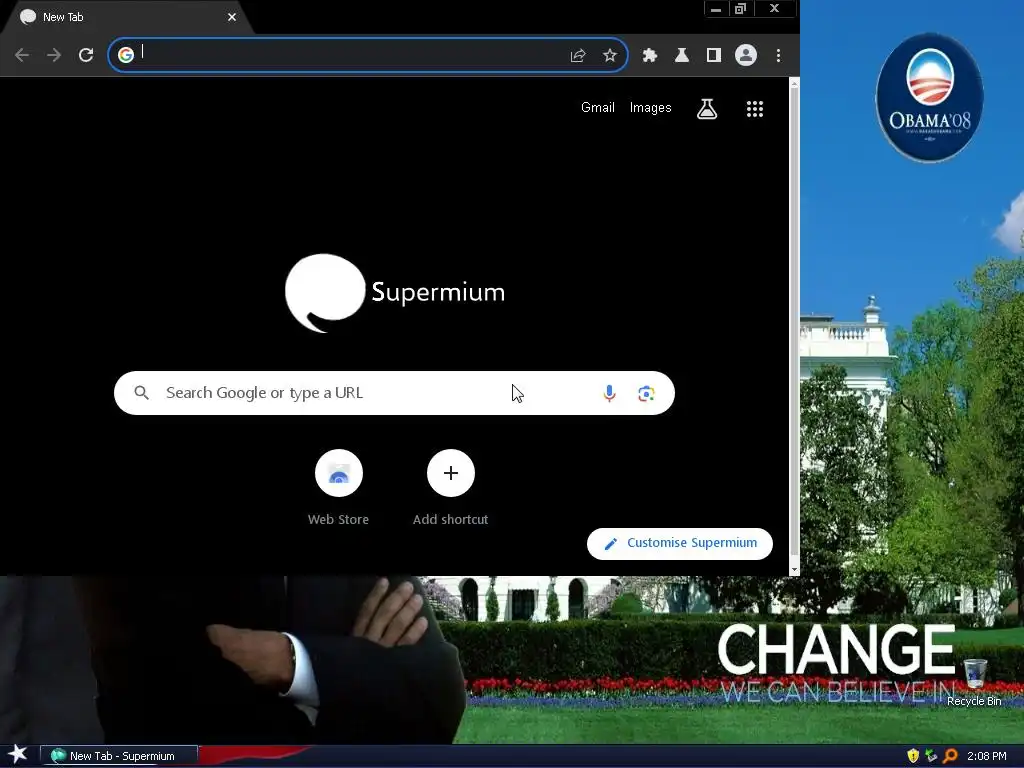Click the 2:08 PM clock

click(986, 756)
